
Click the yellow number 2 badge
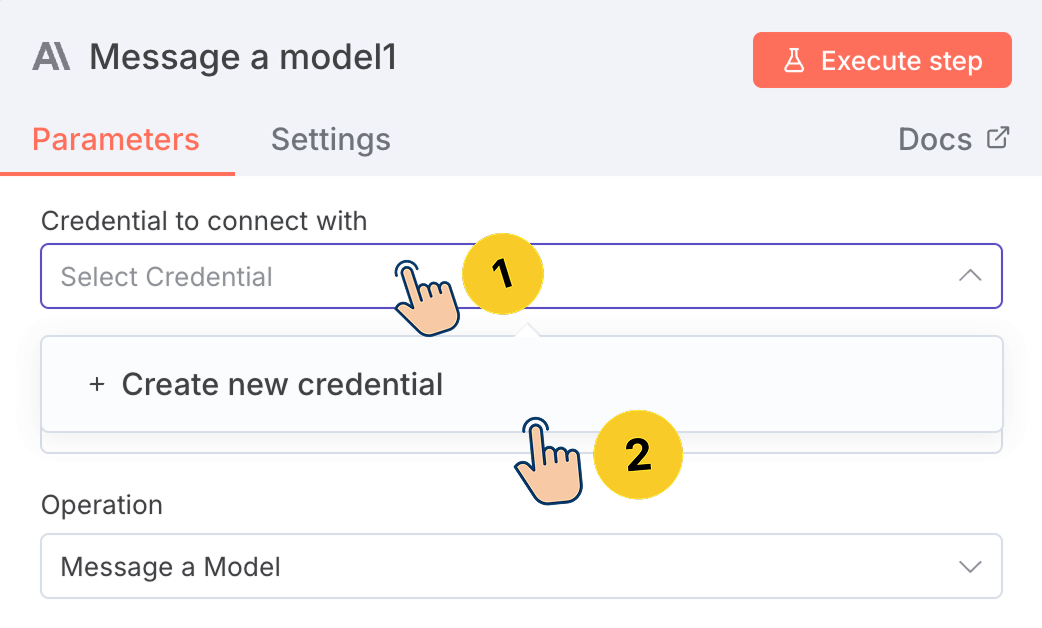pos(638,455)
